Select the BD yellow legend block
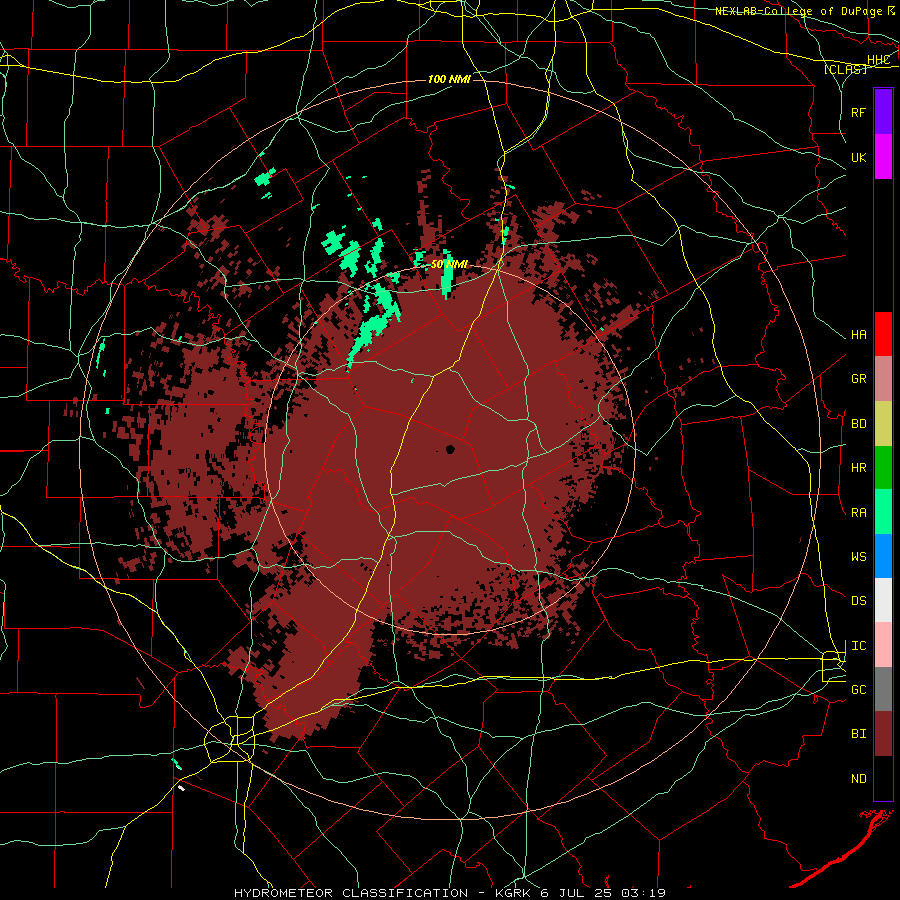The height and width of the screenshot is (900, 900). point(883,424)
